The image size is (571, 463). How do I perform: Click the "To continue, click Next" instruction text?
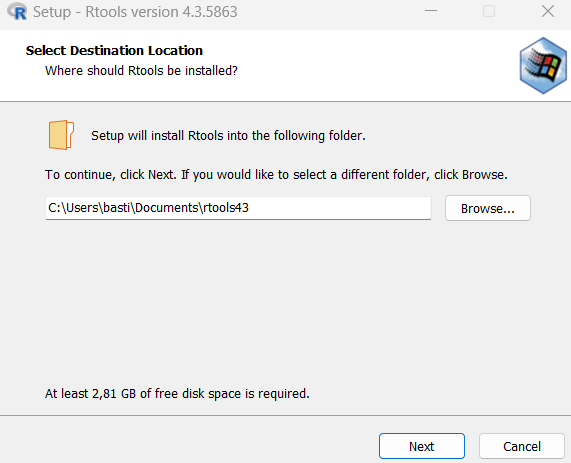(x=276, y=174)
